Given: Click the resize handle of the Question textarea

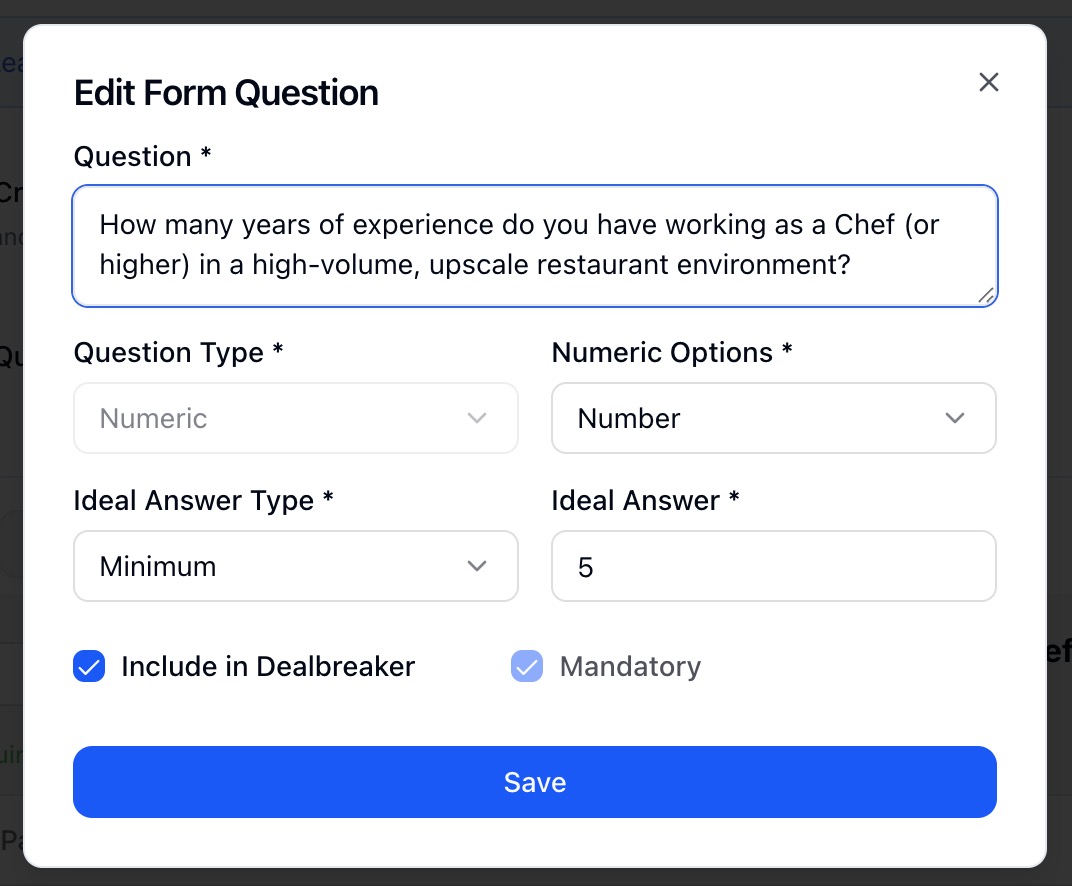Looking at the screenshot, I should coord(986,295).
